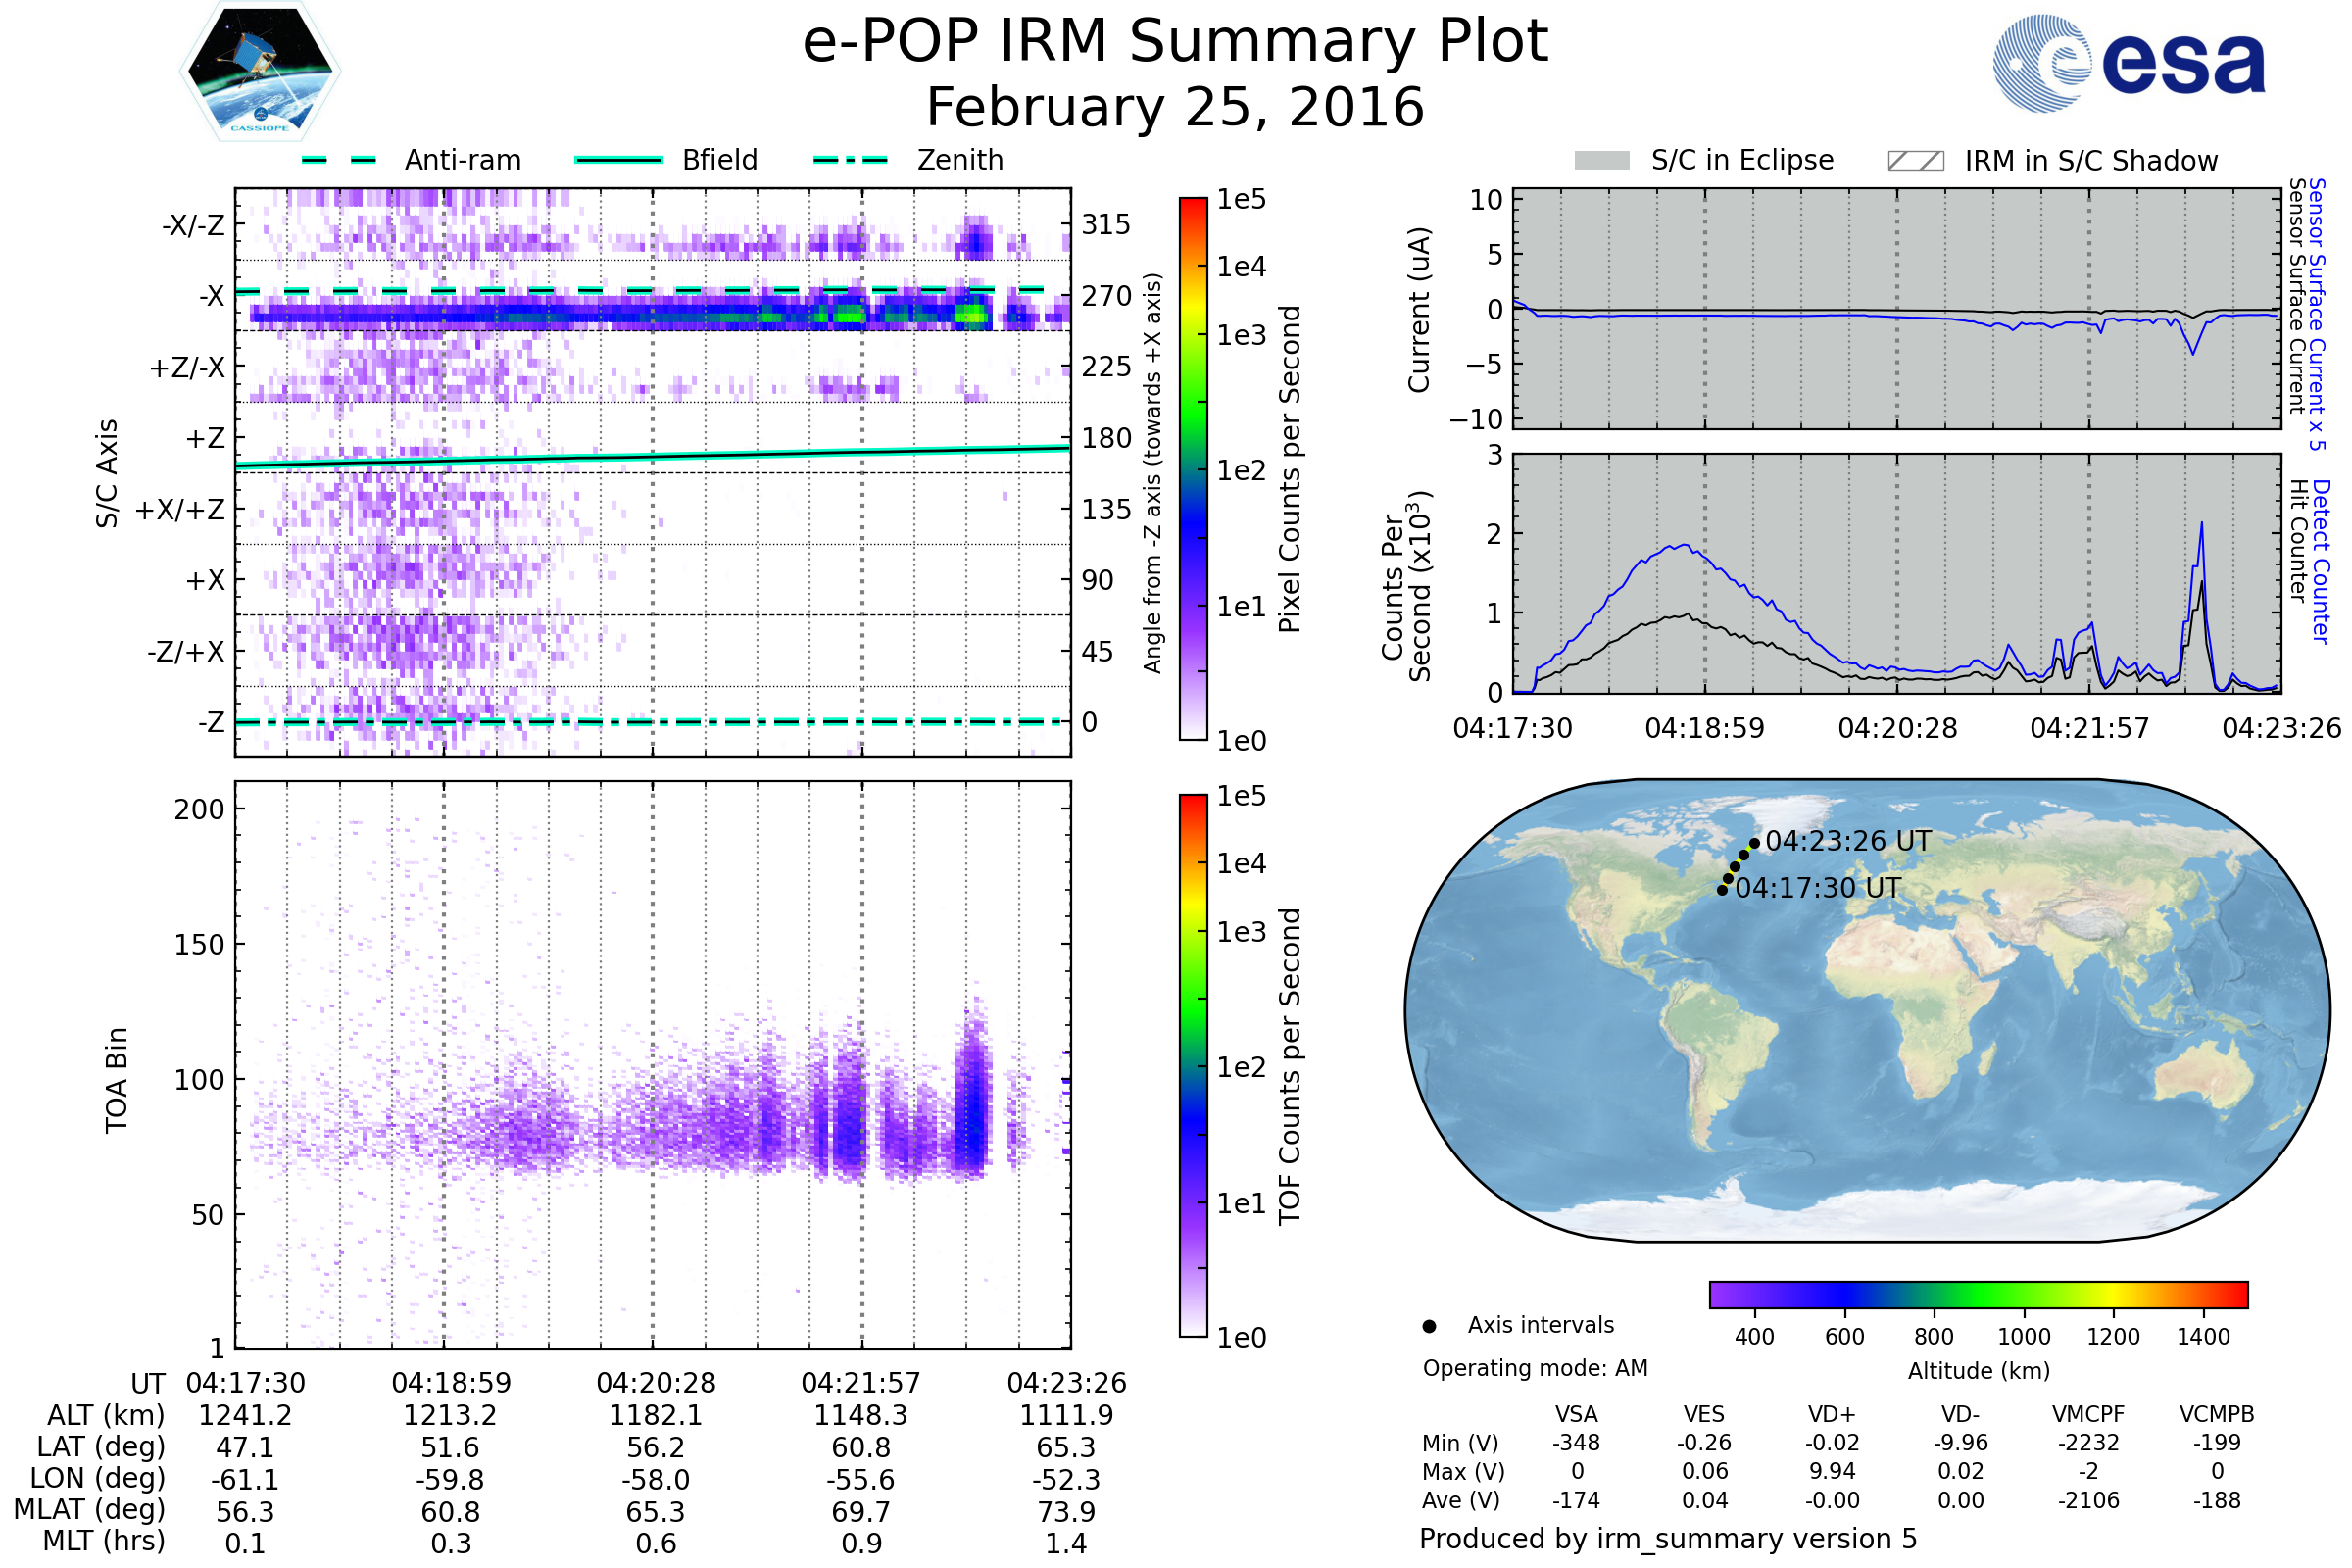Click the 04:17:30 UT map label
Viewport: 2352px width, 1568px height.
(1817, 888)
